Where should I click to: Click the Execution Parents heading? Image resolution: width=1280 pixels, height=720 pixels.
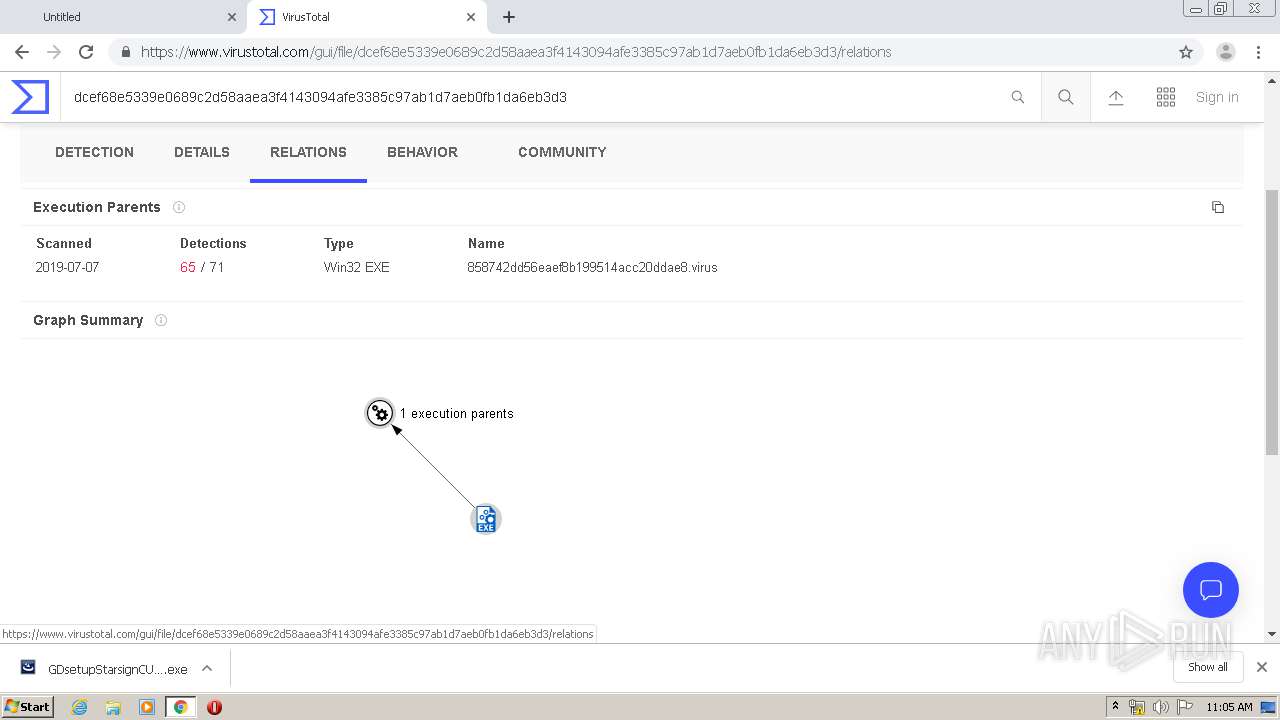click(97, 207)
